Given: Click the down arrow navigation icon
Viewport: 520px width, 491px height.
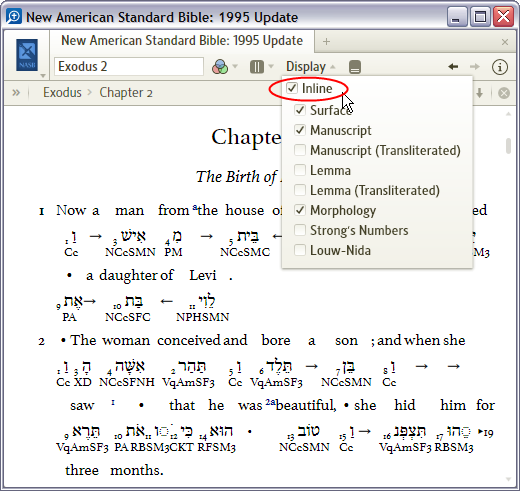Looking at the screenshot, I should [479, 93].
